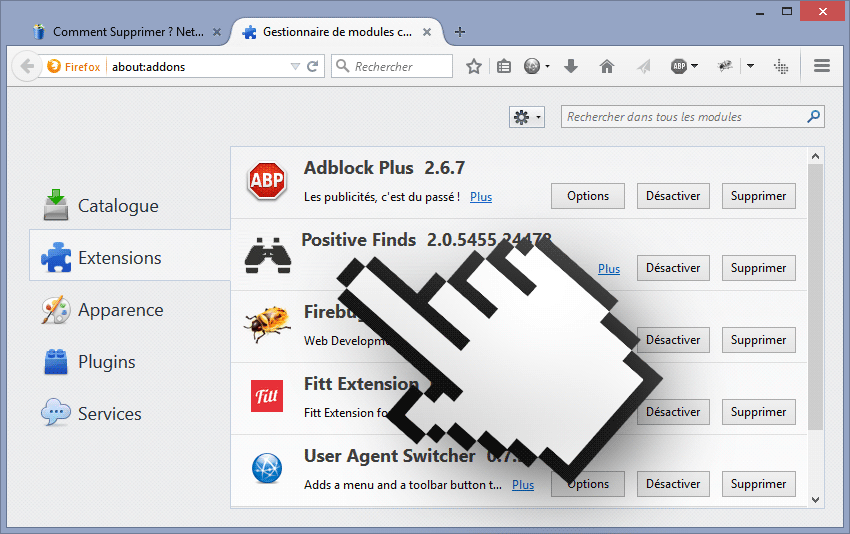
Task: Click Plus link for Adblock Plus
Action: click(481, 197)
